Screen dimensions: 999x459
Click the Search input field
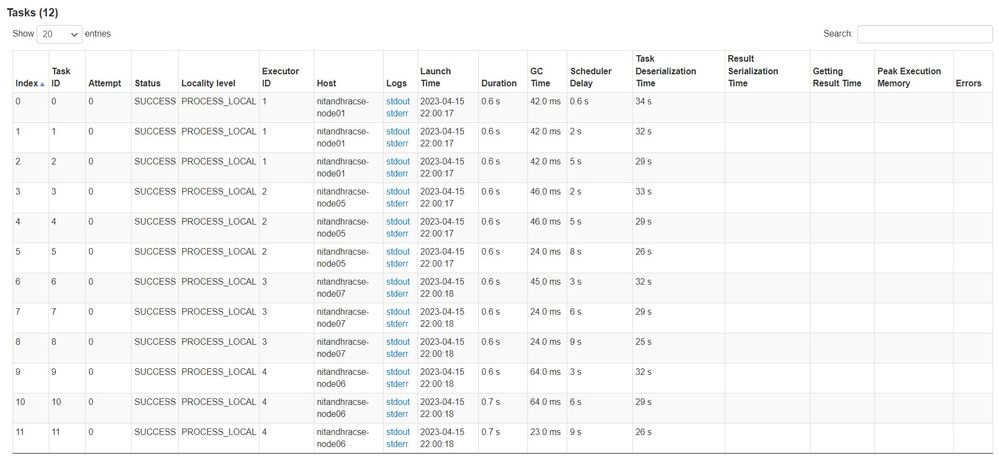coord(924,34)
